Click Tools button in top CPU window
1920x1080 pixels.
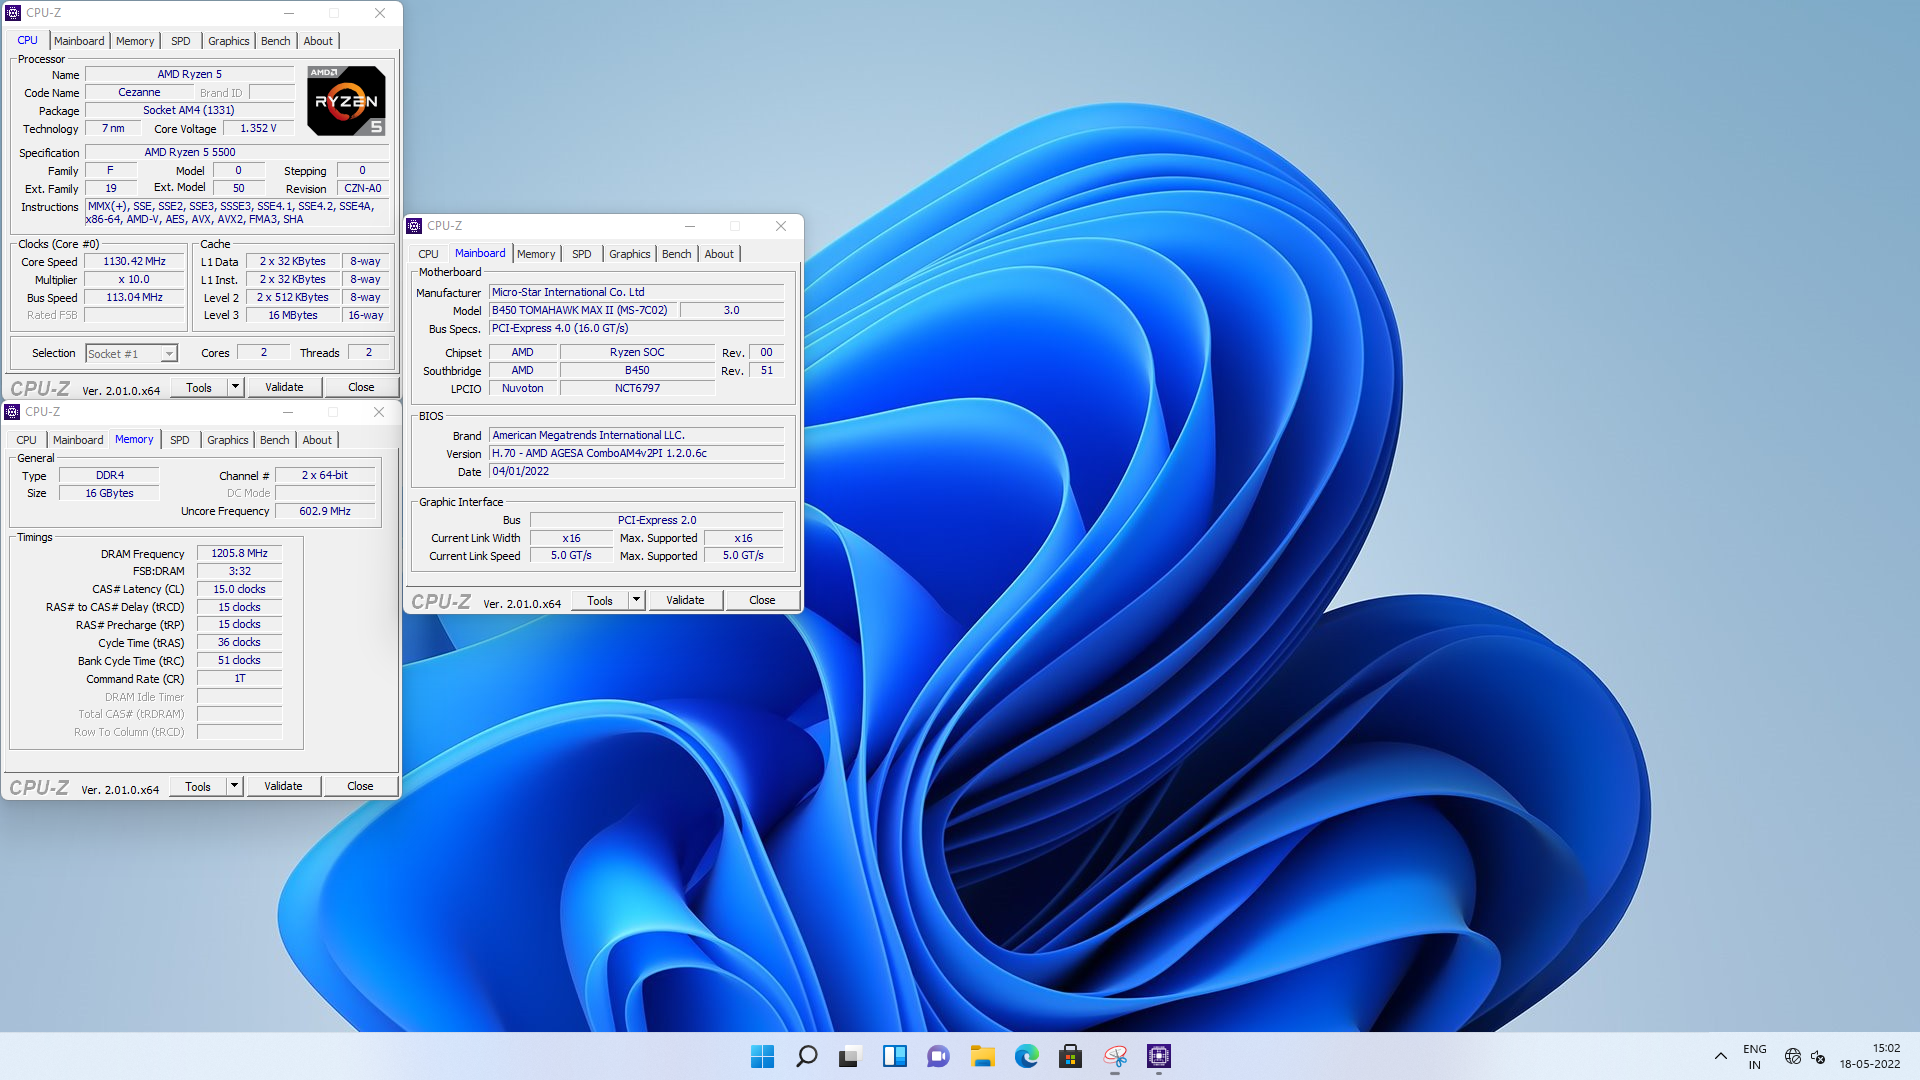point(199,388)
